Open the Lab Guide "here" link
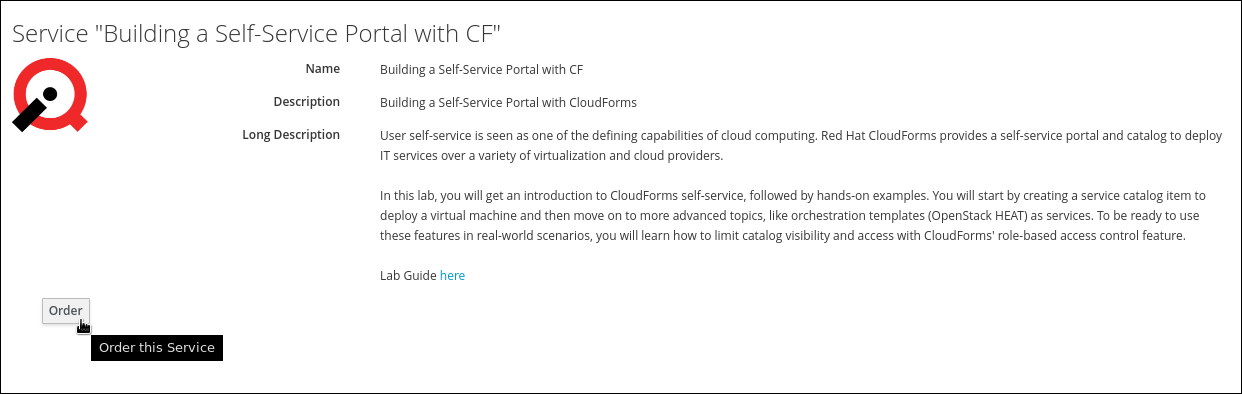 [x=453, y=275]
